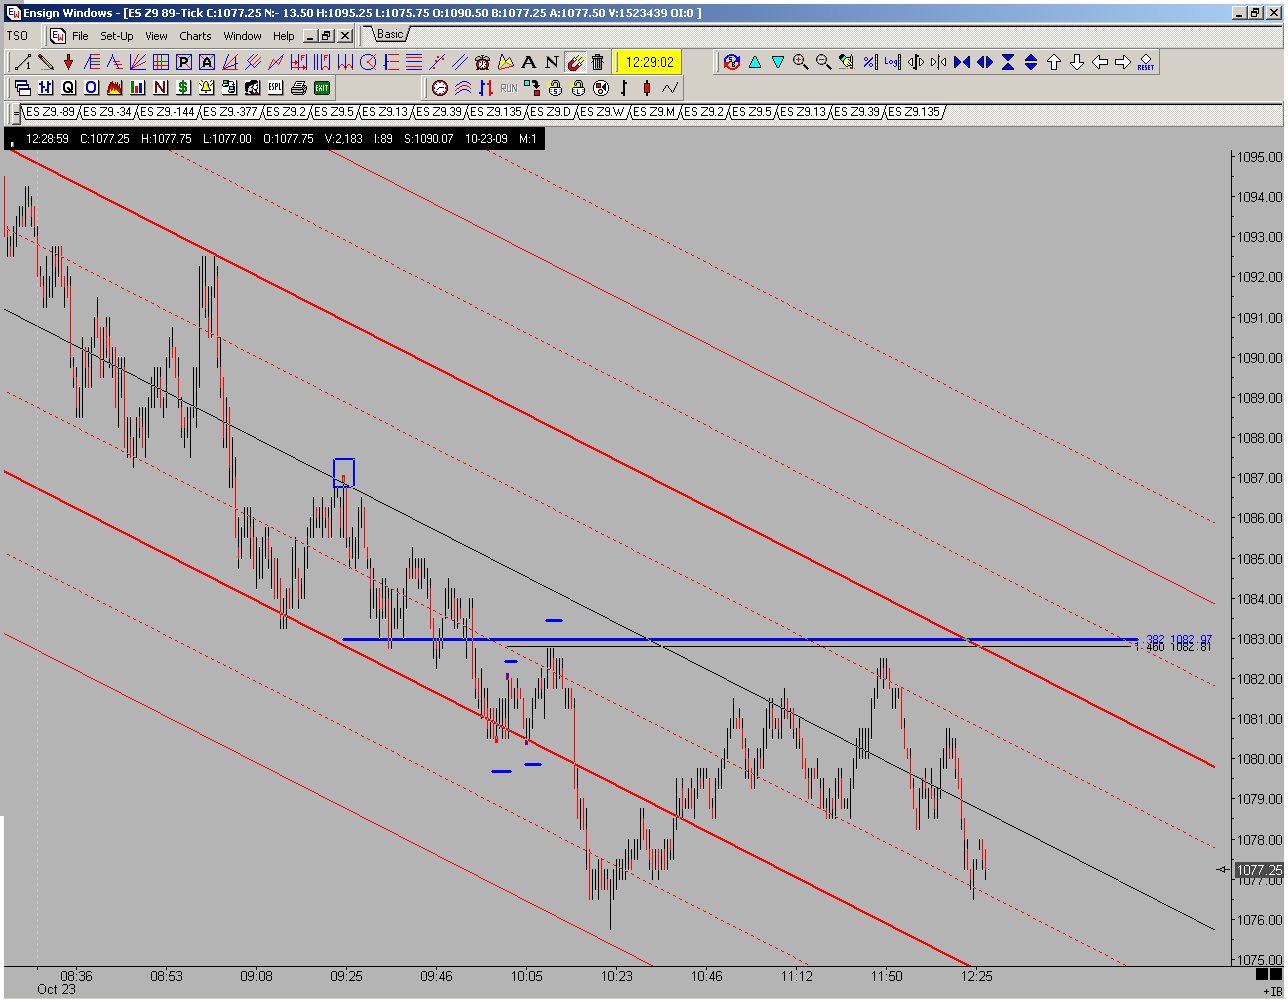Pick the red down arrow marker tool

click(68, 62)
